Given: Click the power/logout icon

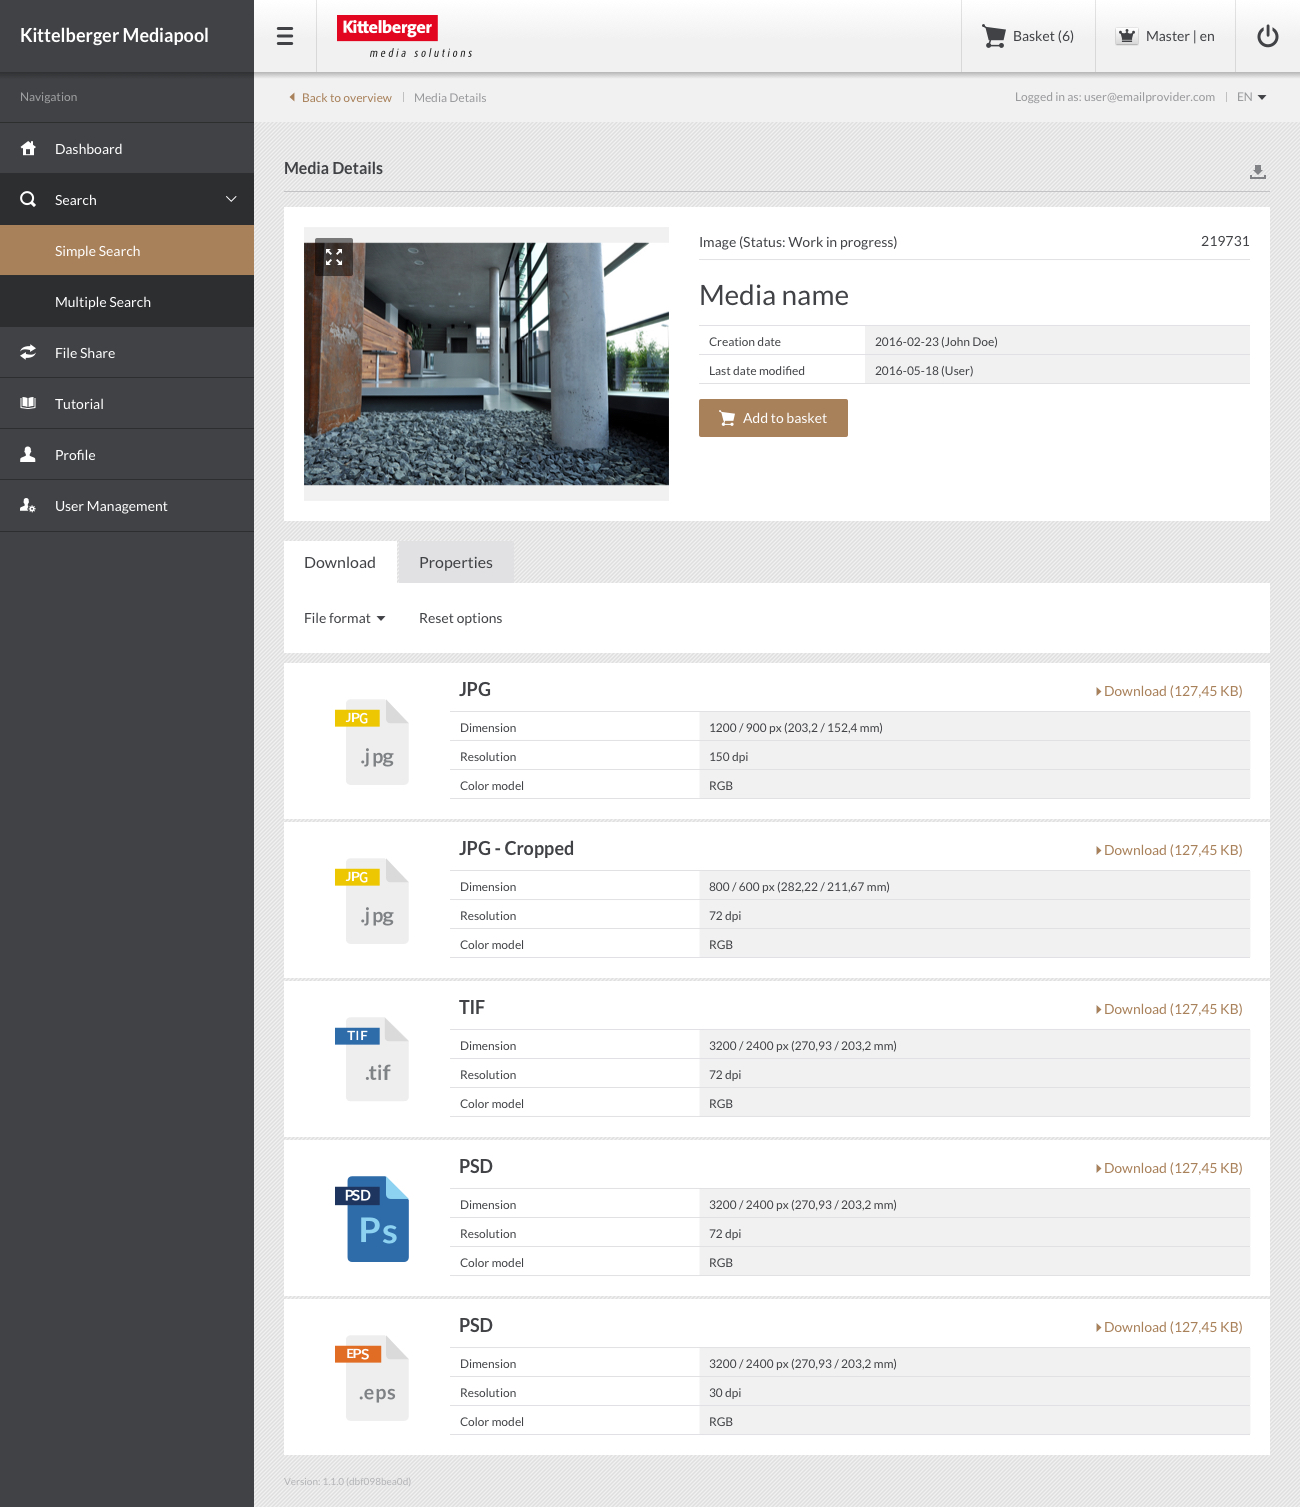Looking at the screenshot, I should pos(1267,36).
